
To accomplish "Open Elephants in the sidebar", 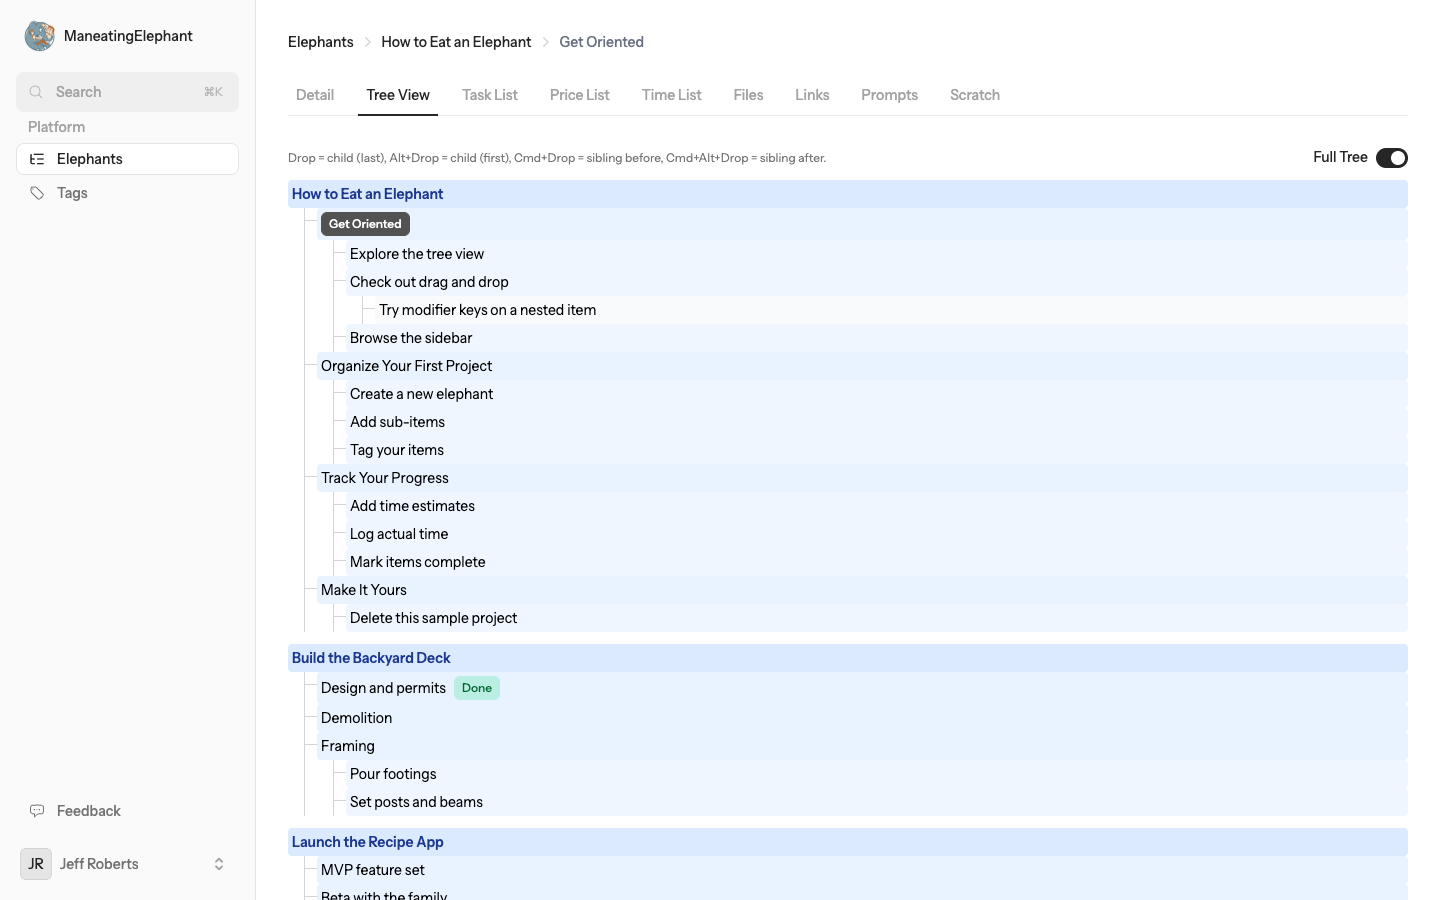I will (x=127, y=159).
